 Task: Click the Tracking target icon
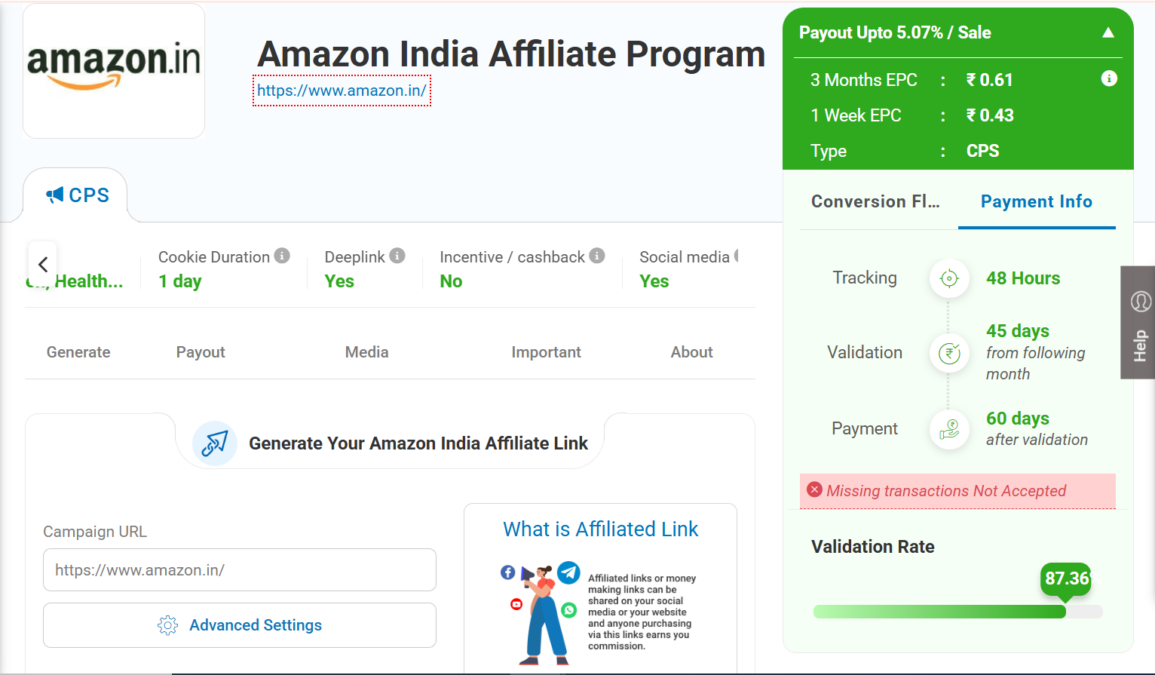coord(949,278)
